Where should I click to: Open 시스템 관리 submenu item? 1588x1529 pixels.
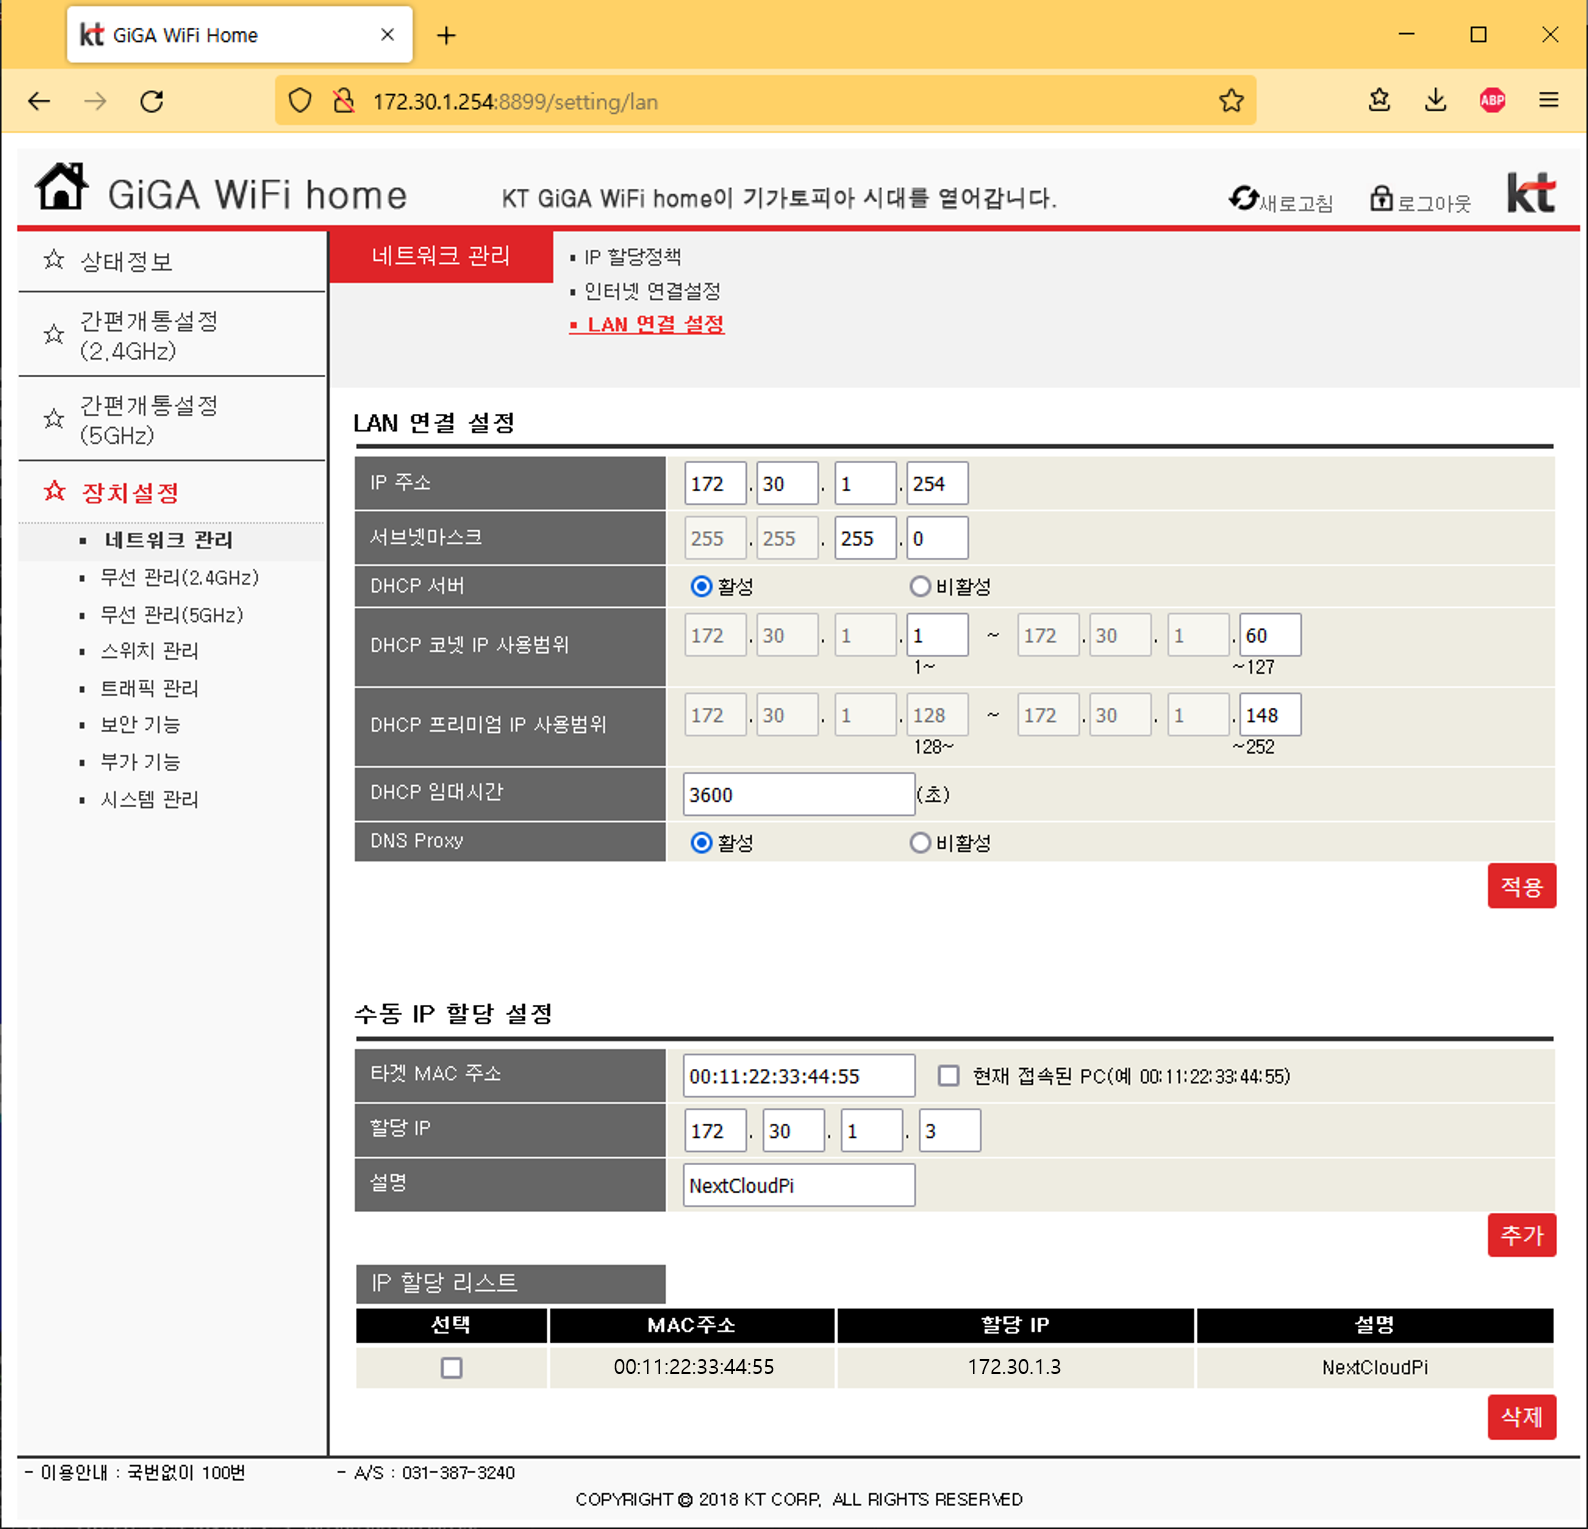pyautogui.click(x=149, y=800)
